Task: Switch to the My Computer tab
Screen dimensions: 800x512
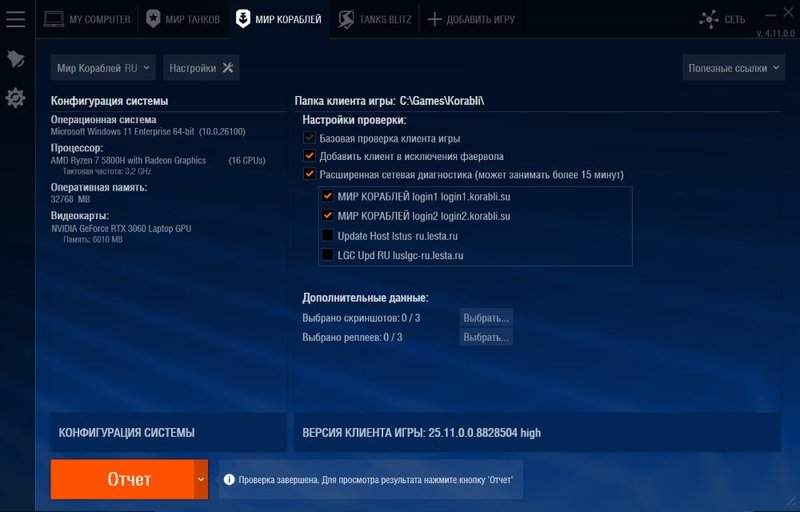Action: 87,19
